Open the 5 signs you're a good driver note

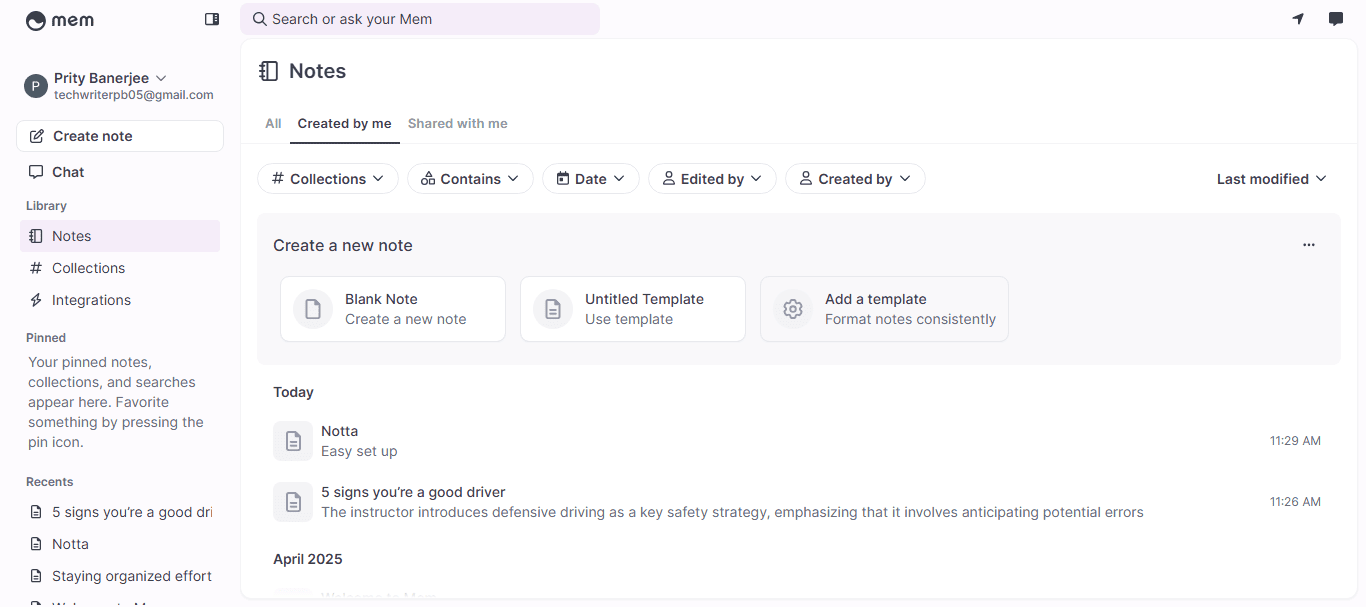pyautogui.click(x=413, y=492)
